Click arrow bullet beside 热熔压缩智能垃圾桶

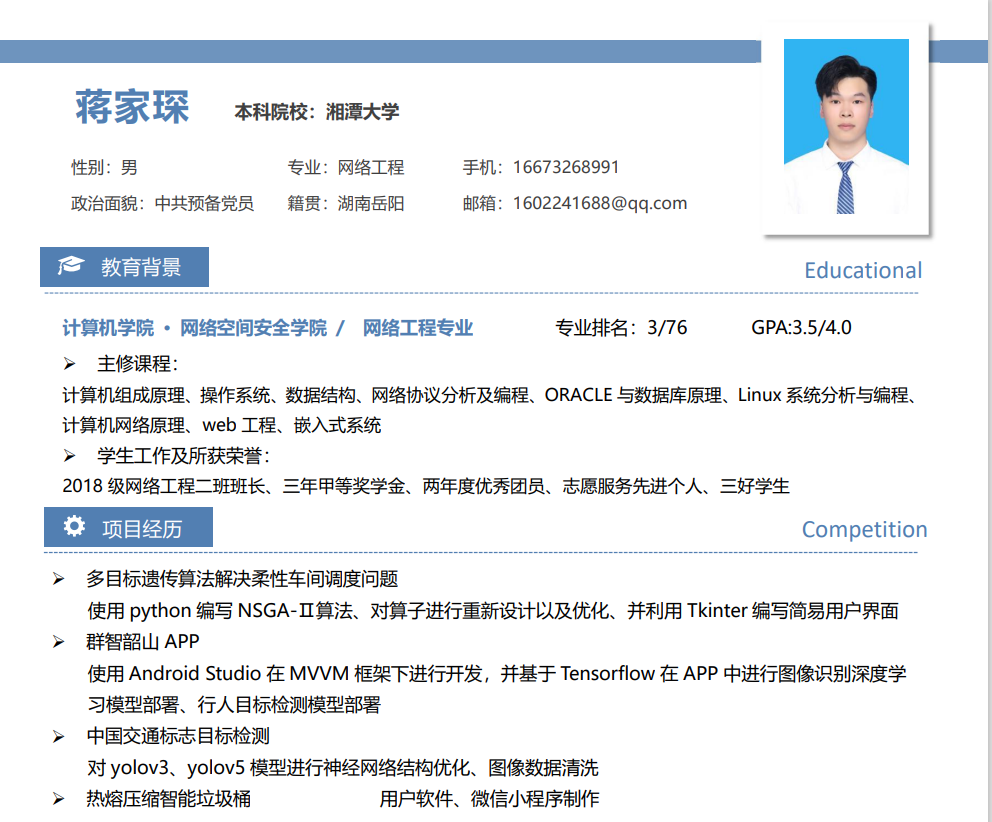click(x=59, y=799)
